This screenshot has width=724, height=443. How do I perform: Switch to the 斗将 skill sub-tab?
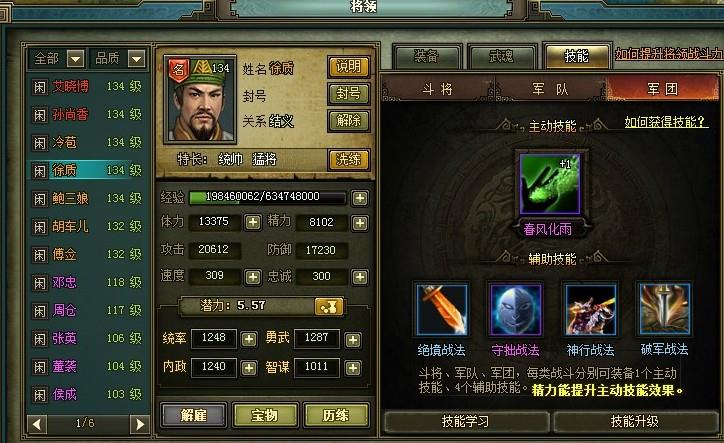coord(438,89)
